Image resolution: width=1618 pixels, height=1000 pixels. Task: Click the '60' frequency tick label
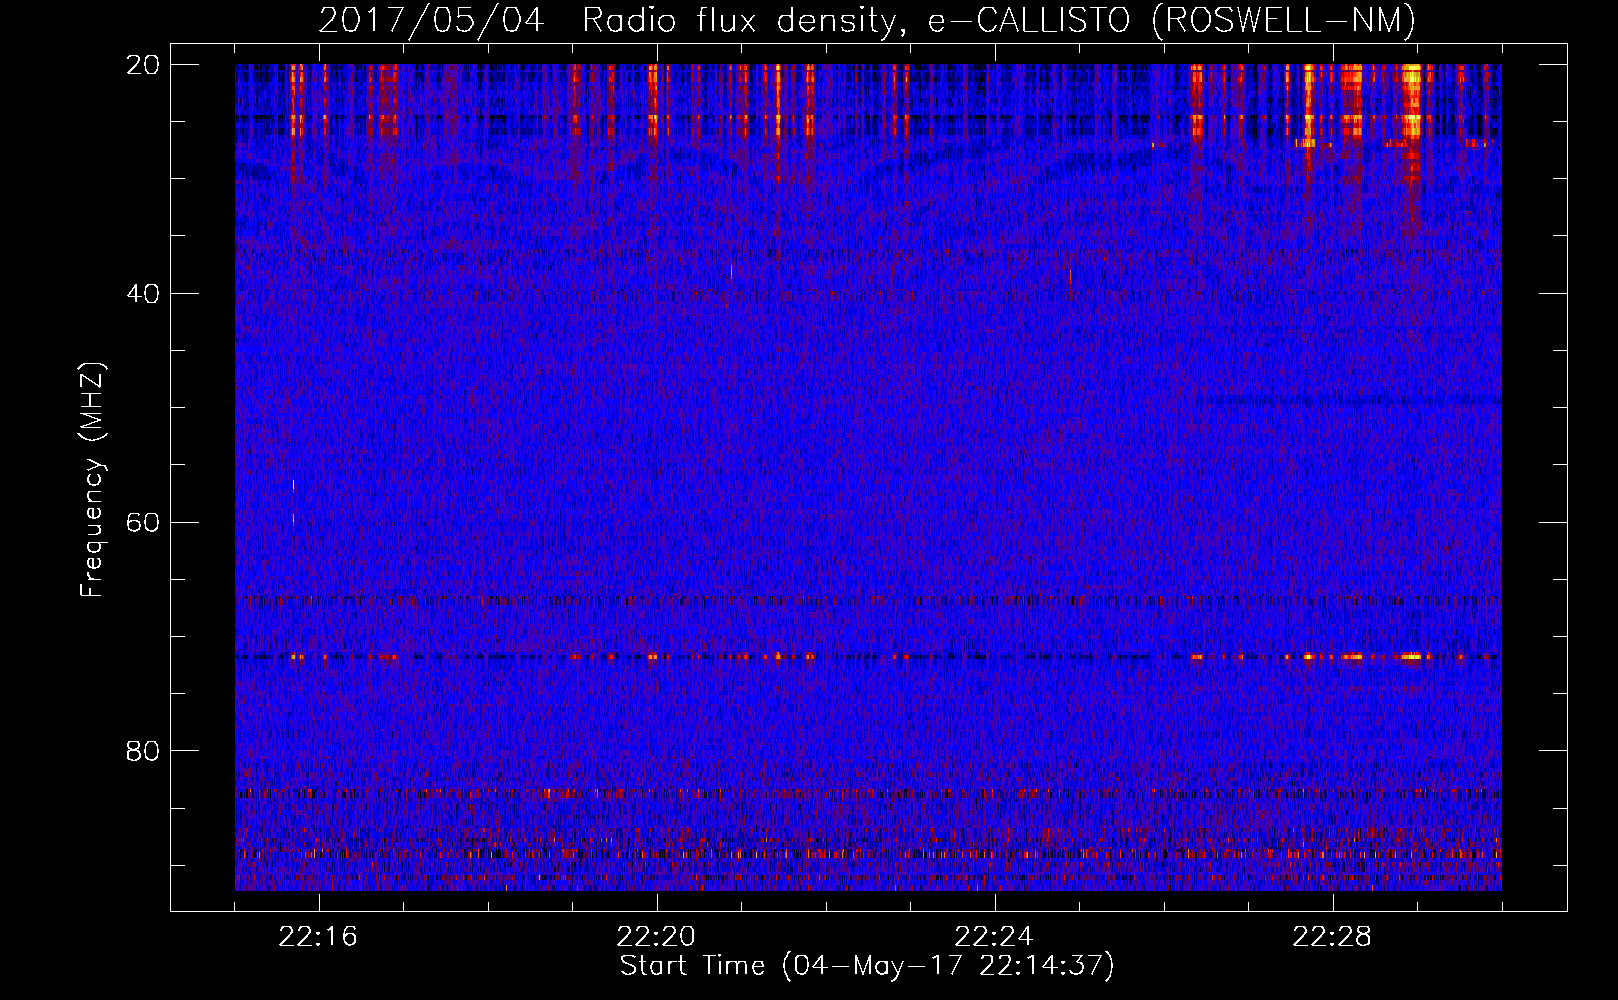(143, 523)
